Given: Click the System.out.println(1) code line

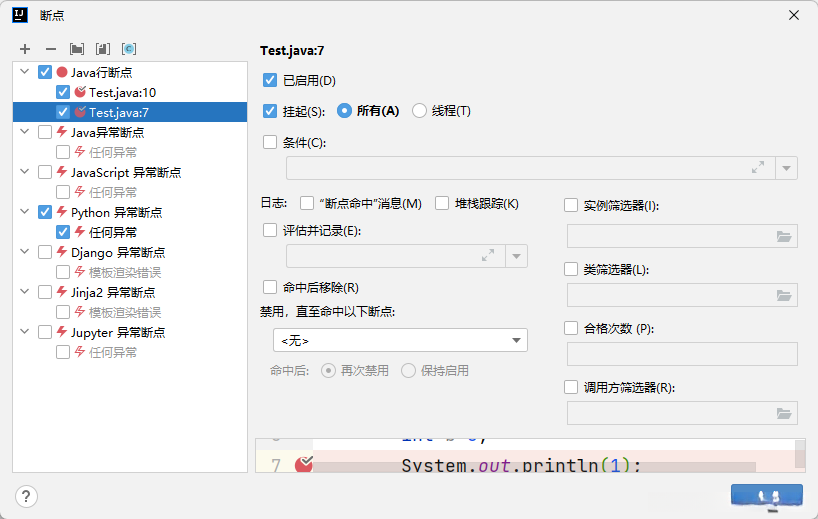Looking at the screenshot, I should (x=521, y=464).
